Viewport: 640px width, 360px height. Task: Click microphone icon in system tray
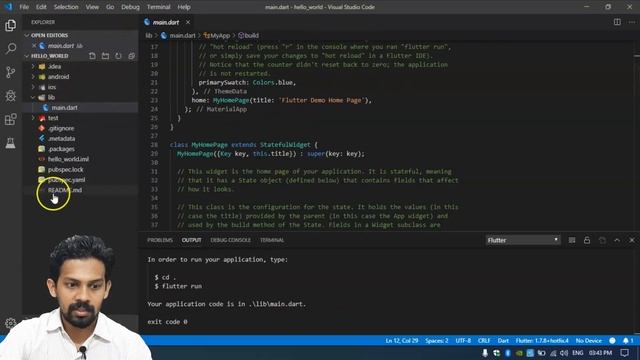coord(484,353)
